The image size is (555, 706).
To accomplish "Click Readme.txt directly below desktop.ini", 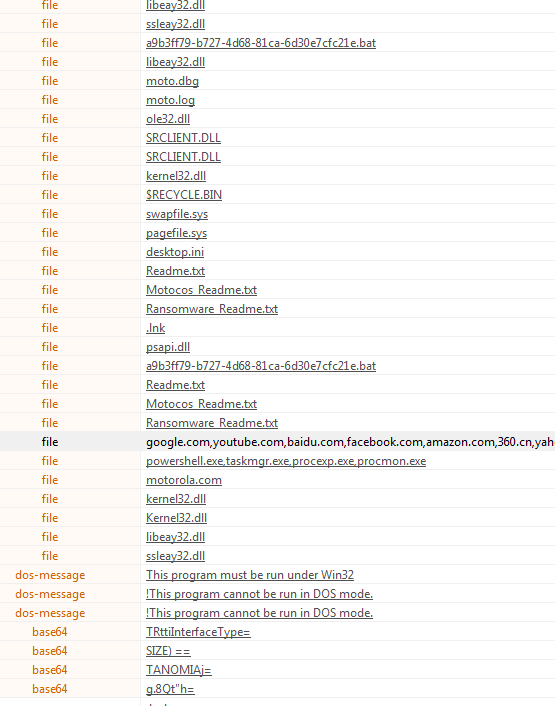I will tap(176, 271).
